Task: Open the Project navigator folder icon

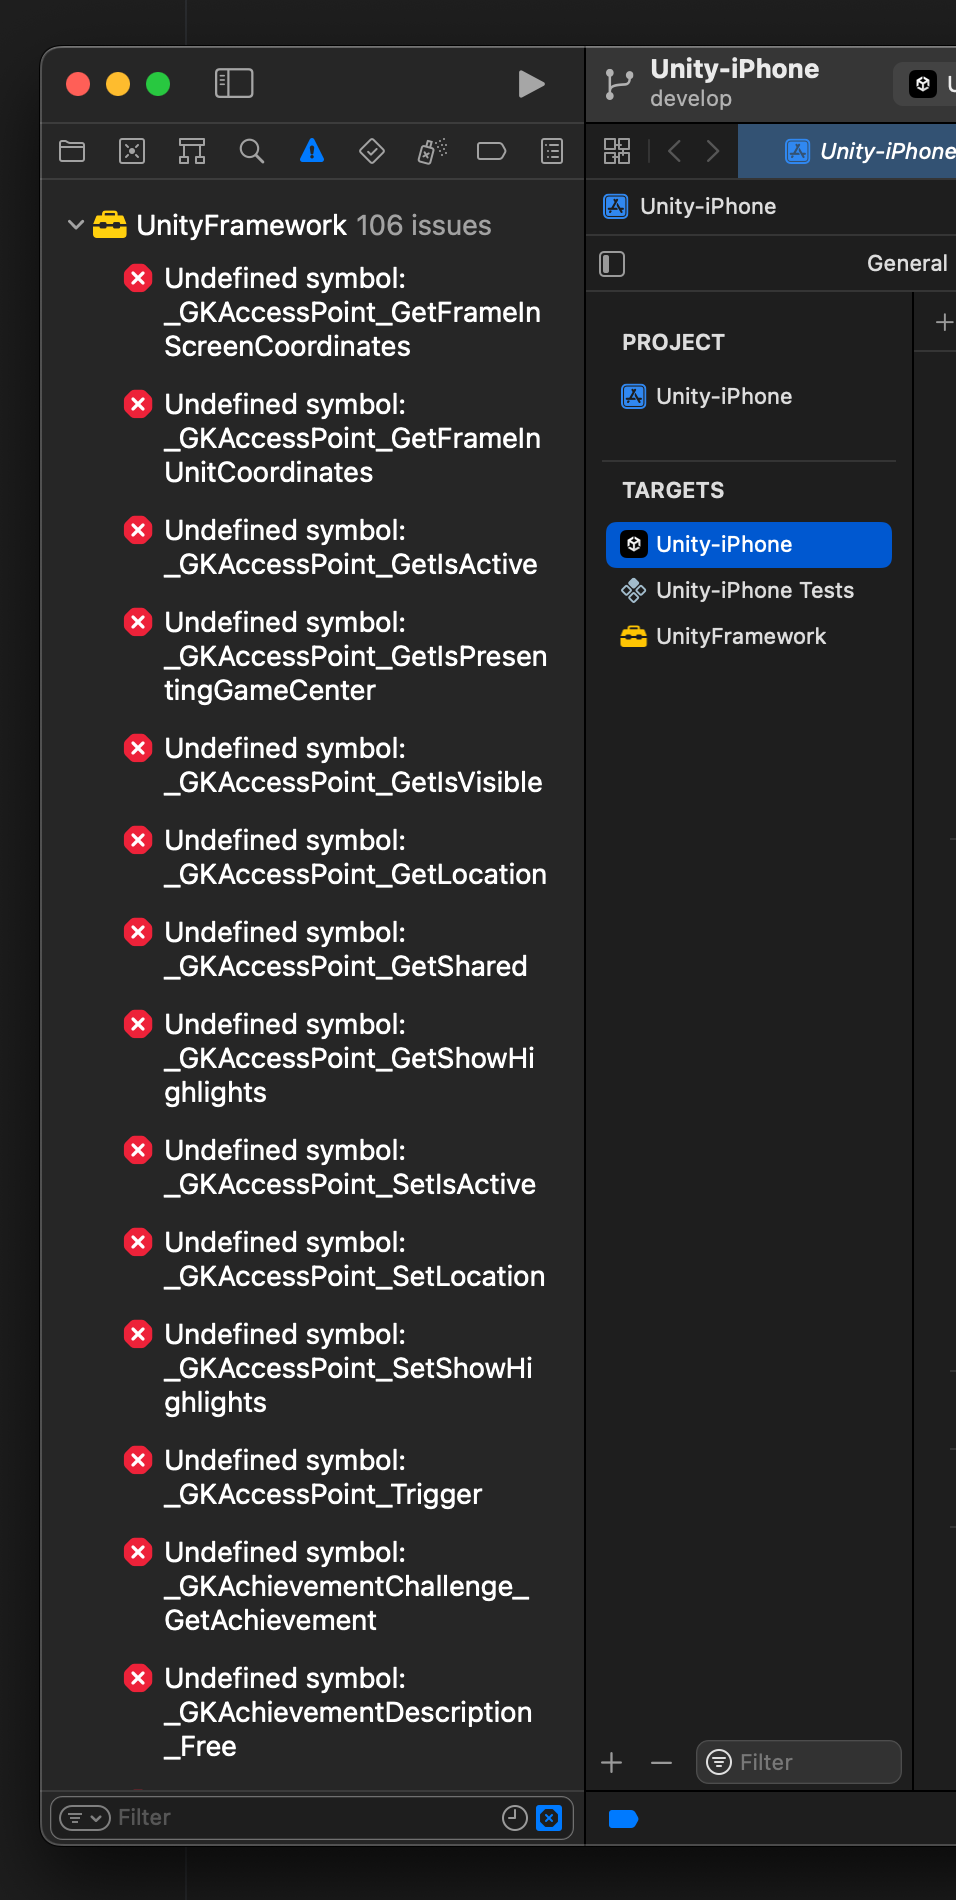Action: tap(72, 151)
